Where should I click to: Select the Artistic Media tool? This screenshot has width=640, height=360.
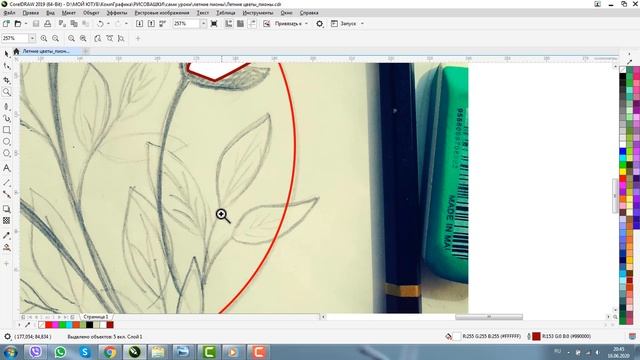7,118
